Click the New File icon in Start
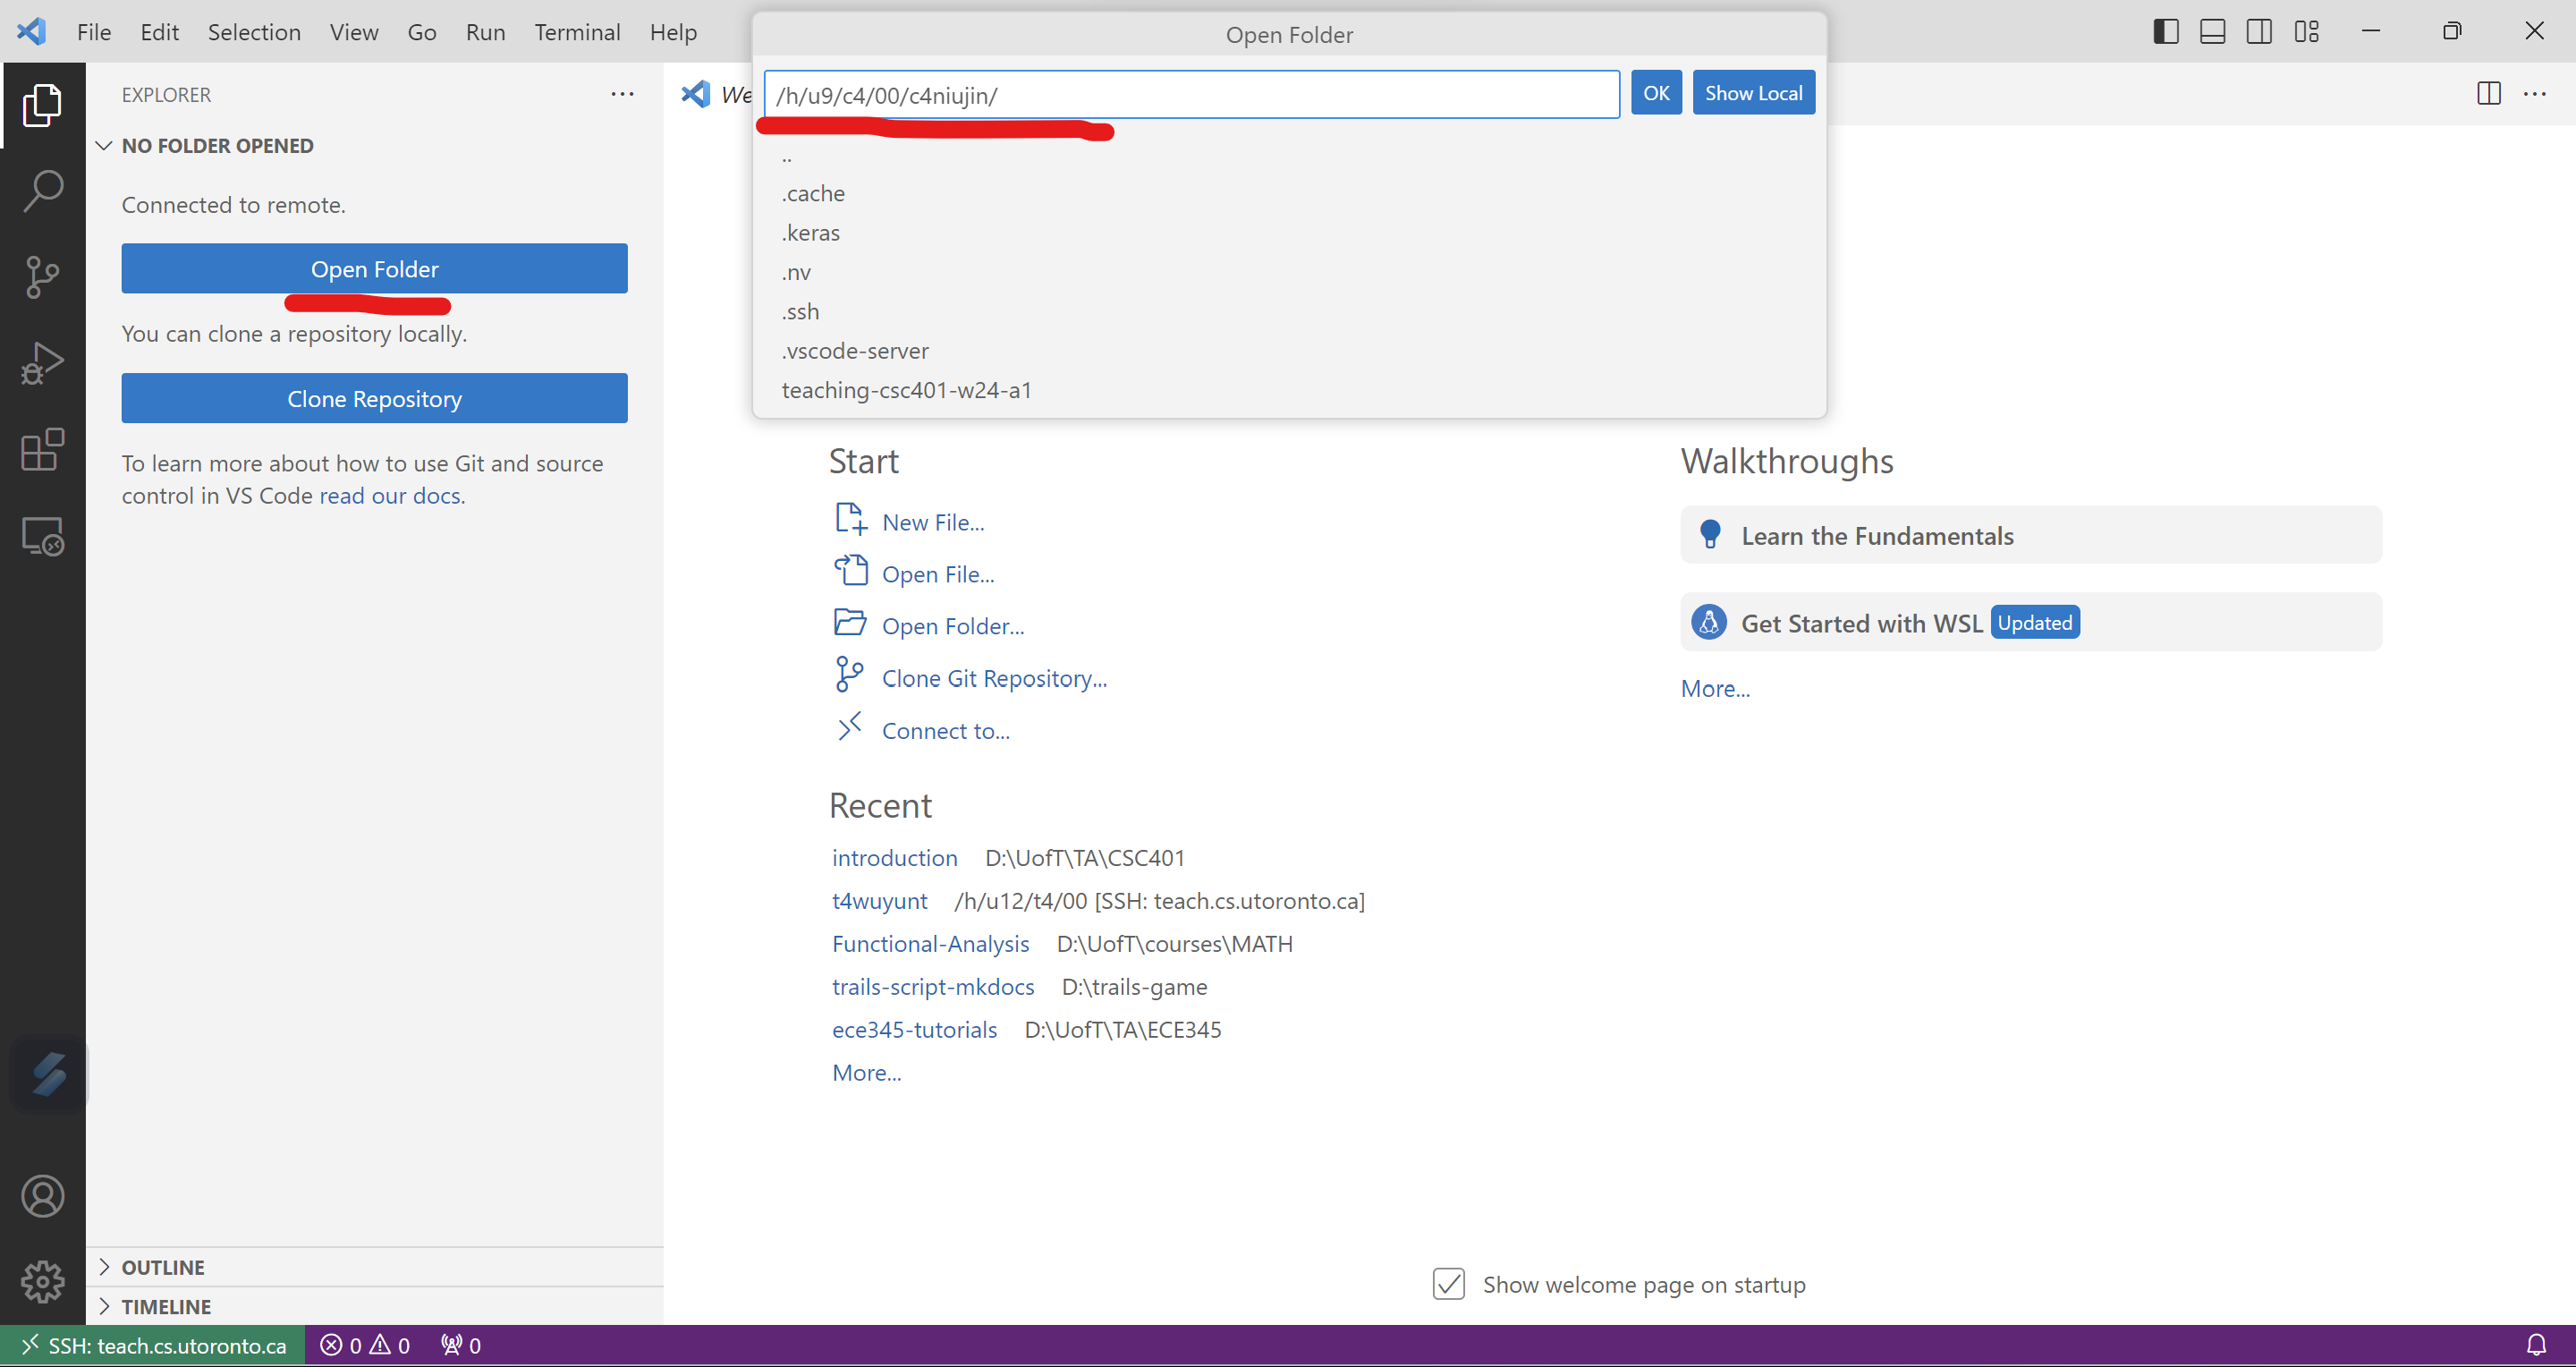The image size is (2576, 1367). pyautogui.click(x=850, y=519)
